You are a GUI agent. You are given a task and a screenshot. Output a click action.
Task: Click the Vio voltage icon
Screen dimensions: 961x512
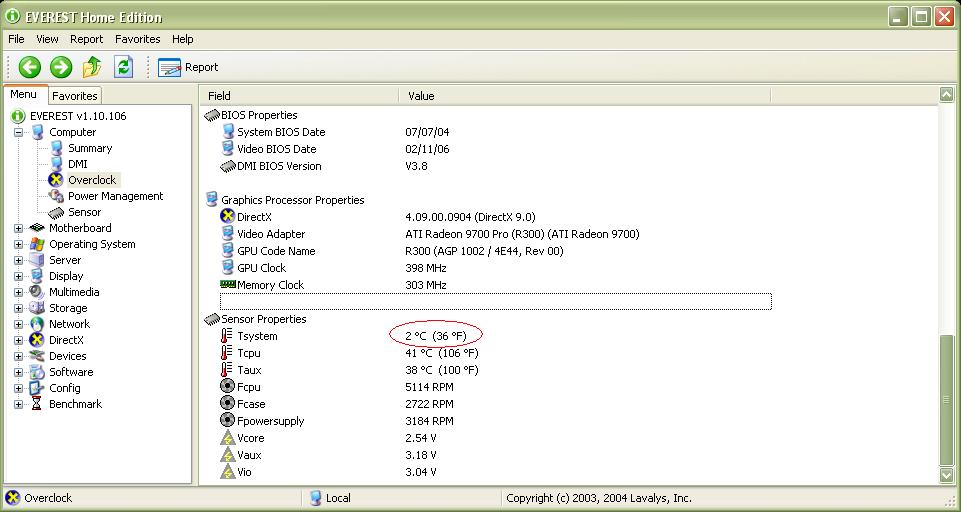[x=228, y=472]
